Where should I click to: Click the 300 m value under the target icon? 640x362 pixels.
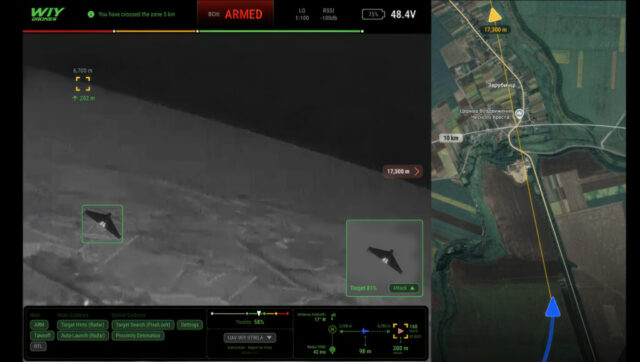(x=400, y=348)
